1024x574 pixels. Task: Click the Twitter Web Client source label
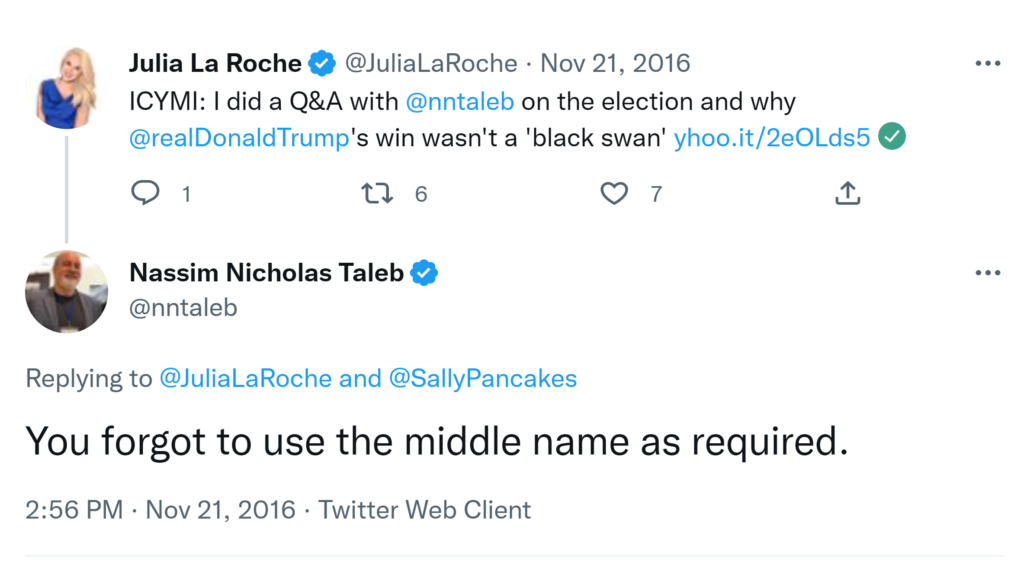[x=425, y=510]
